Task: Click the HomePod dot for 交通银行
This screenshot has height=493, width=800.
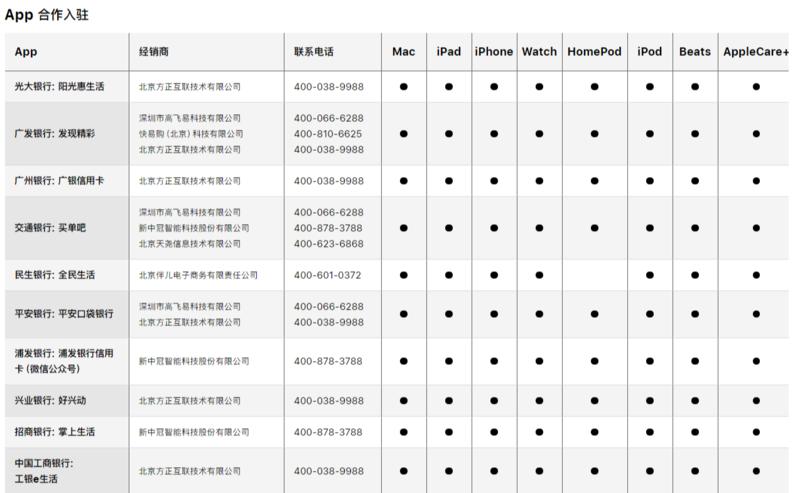Action: point(594,228)
